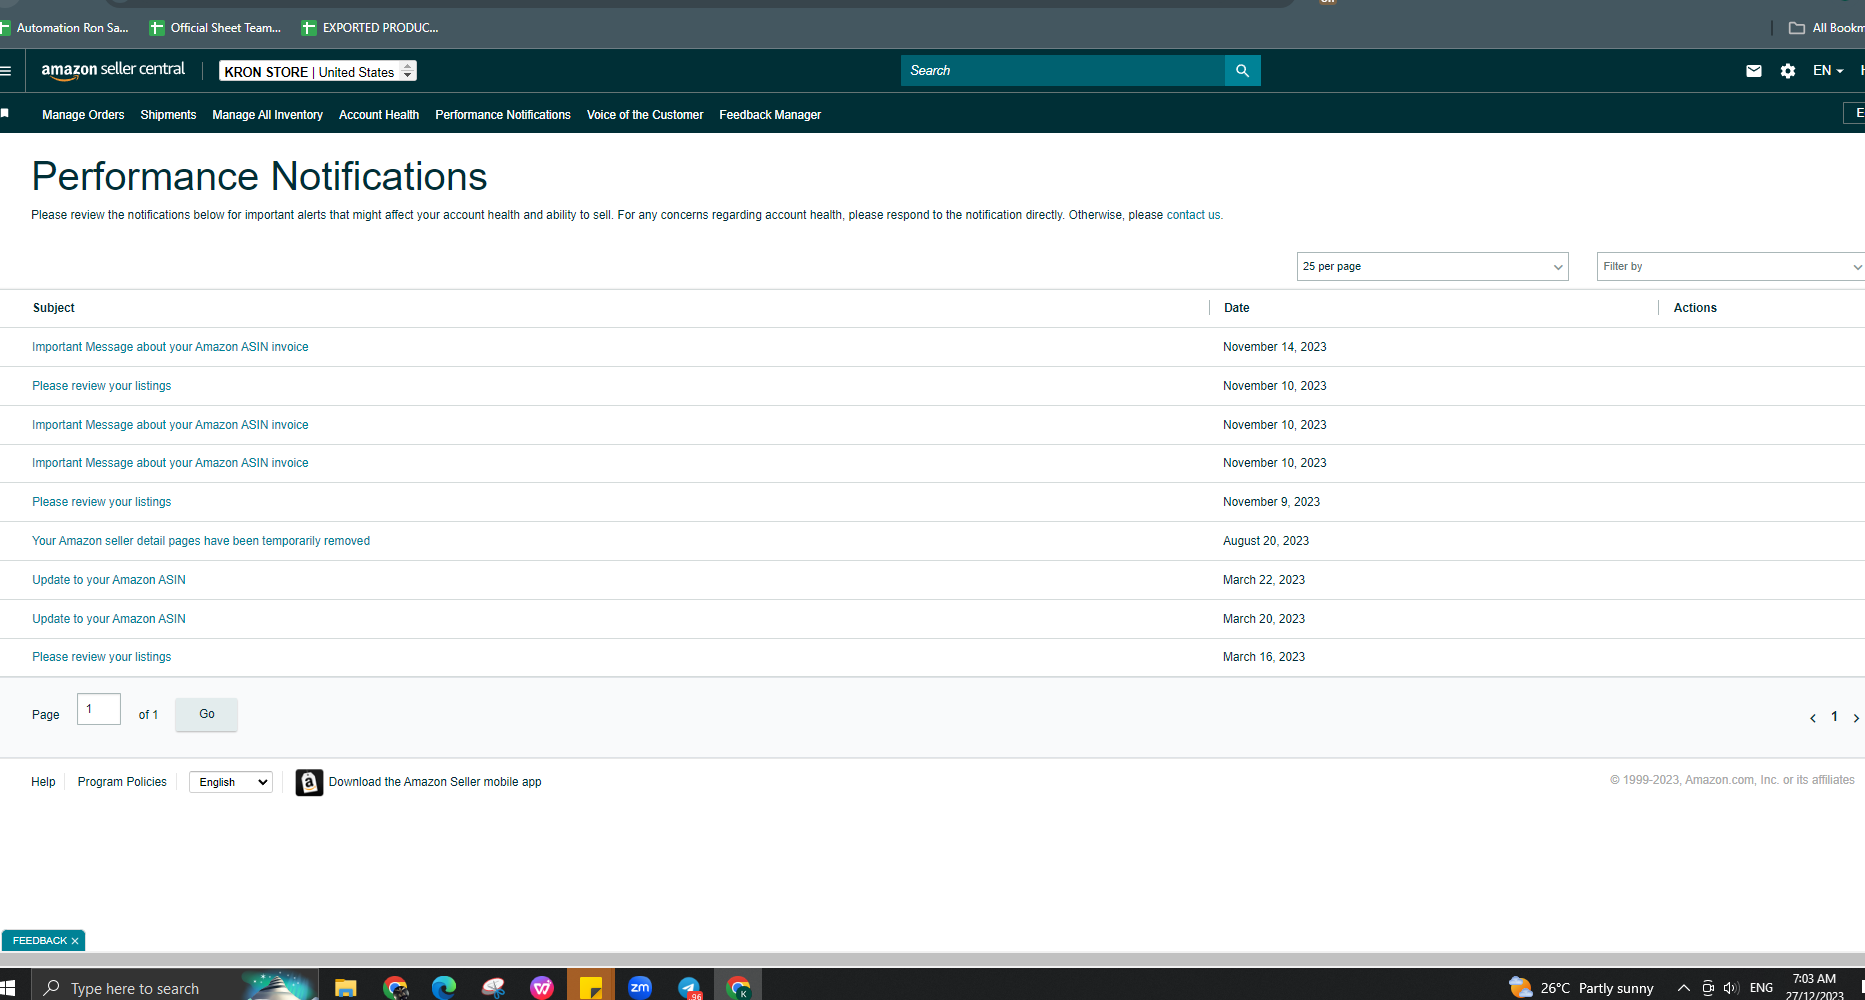
Task: Open November 9 Please review your listings
Action: point(101,502)
